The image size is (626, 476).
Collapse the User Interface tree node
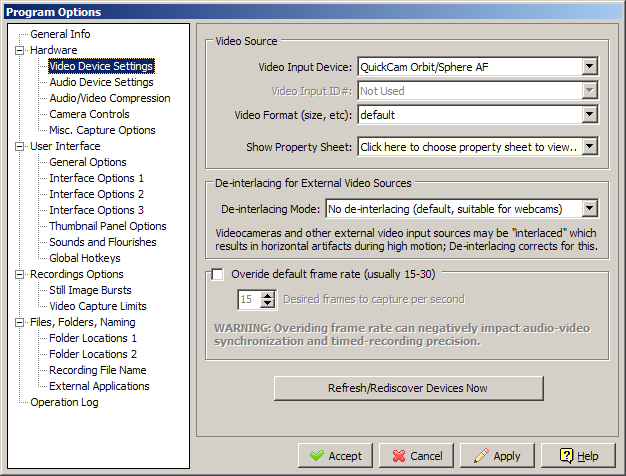[19, 147]
